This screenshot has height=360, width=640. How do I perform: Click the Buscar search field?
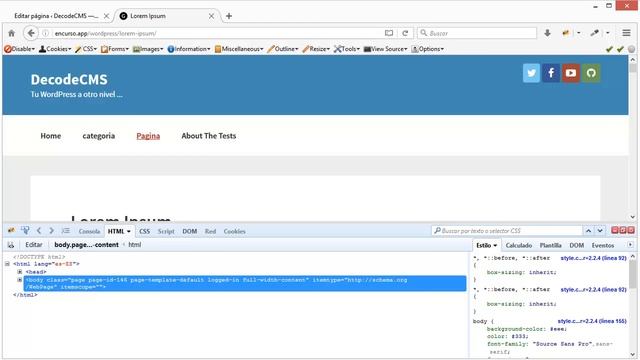point(477,33)
